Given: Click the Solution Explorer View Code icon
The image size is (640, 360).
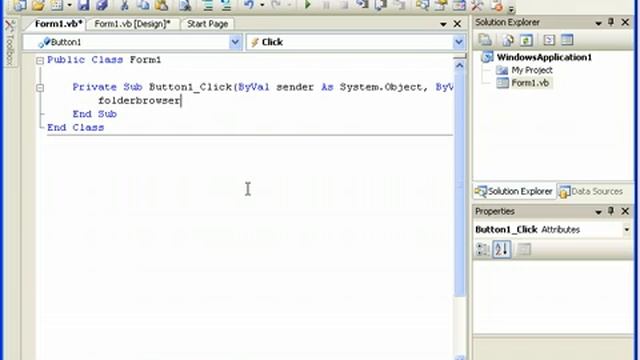Looking at the screenshot, I should pos(549,40).
